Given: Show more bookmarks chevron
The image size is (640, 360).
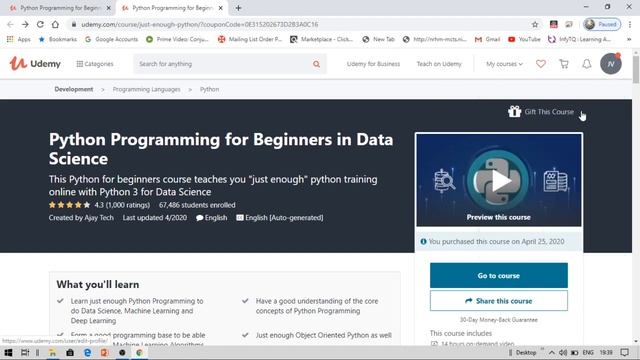Looking at the screenshot, I should (x=629, y=39).
